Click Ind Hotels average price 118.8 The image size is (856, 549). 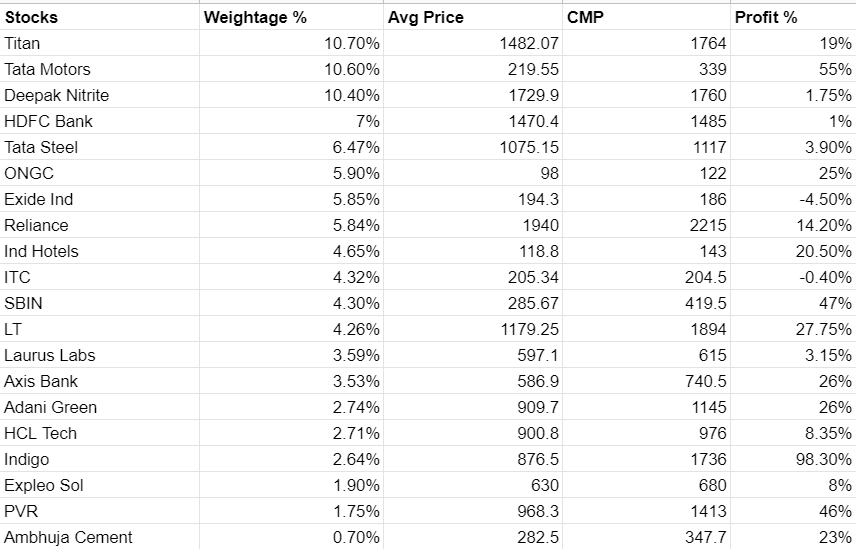(473, 251)
